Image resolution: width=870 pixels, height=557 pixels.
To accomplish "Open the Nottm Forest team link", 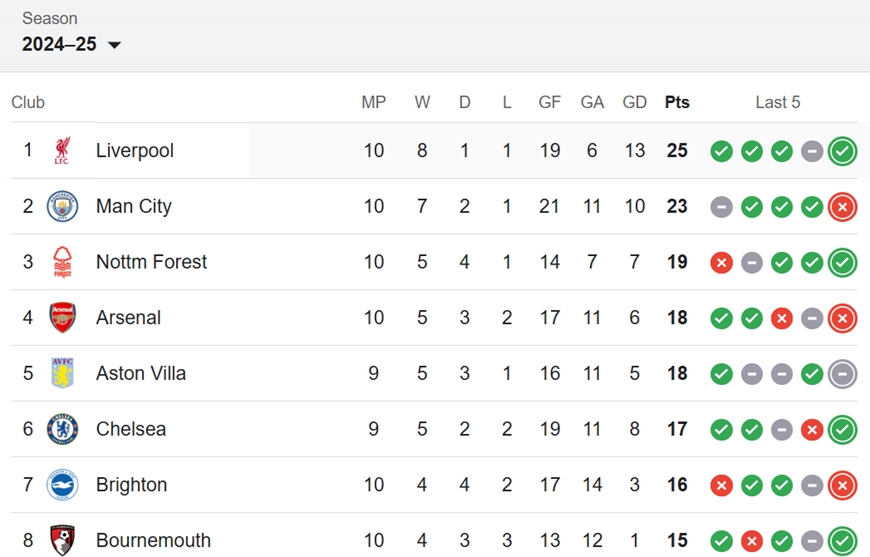I will (151, 262).
